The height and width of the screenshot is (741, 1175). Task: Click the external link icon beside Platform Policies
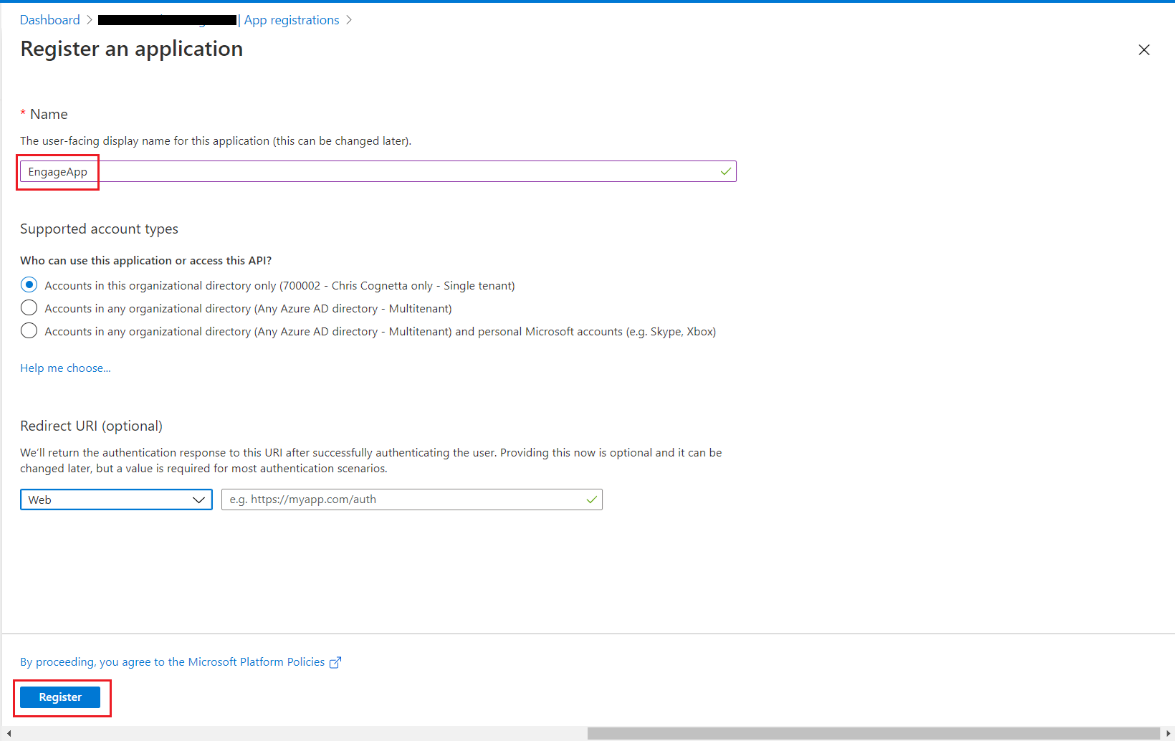pos(336,662)
